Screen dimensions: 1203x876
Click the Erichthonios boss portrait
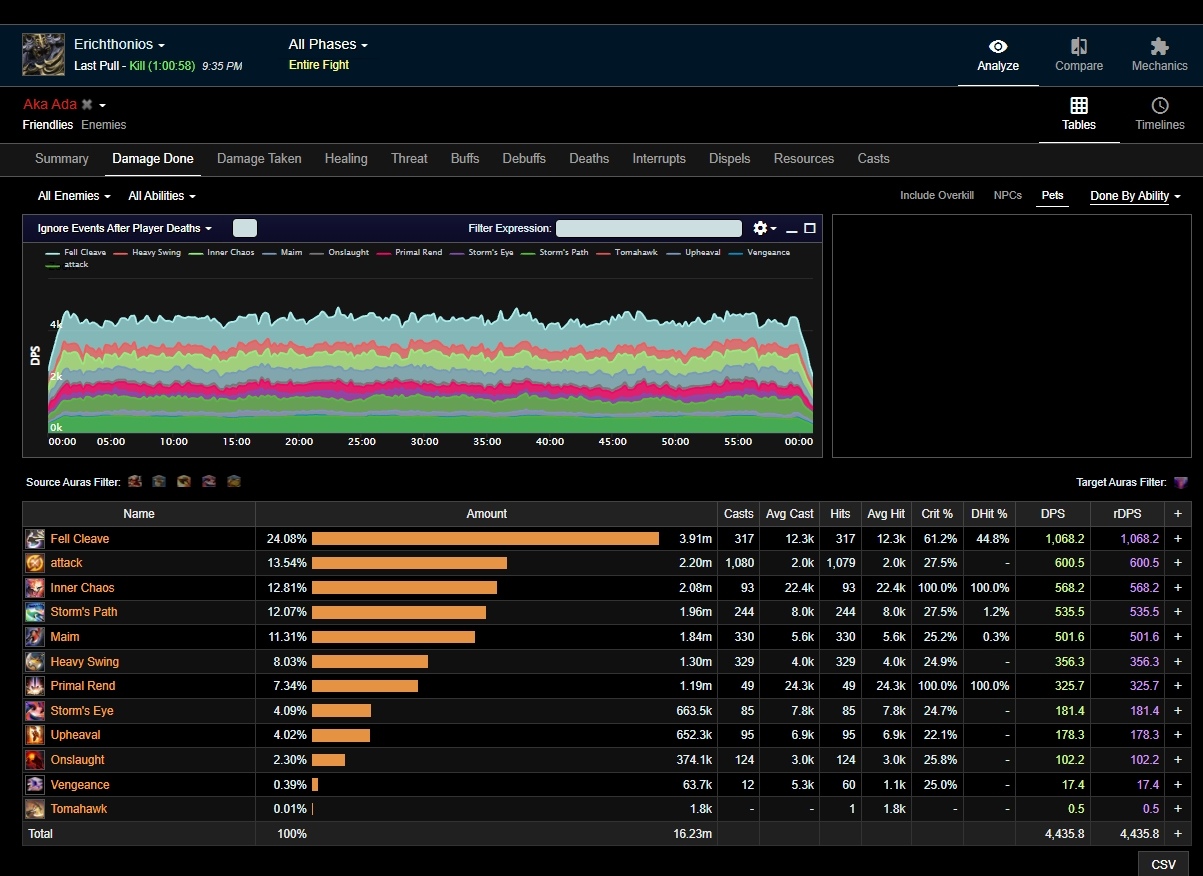[x=44, y=55]
